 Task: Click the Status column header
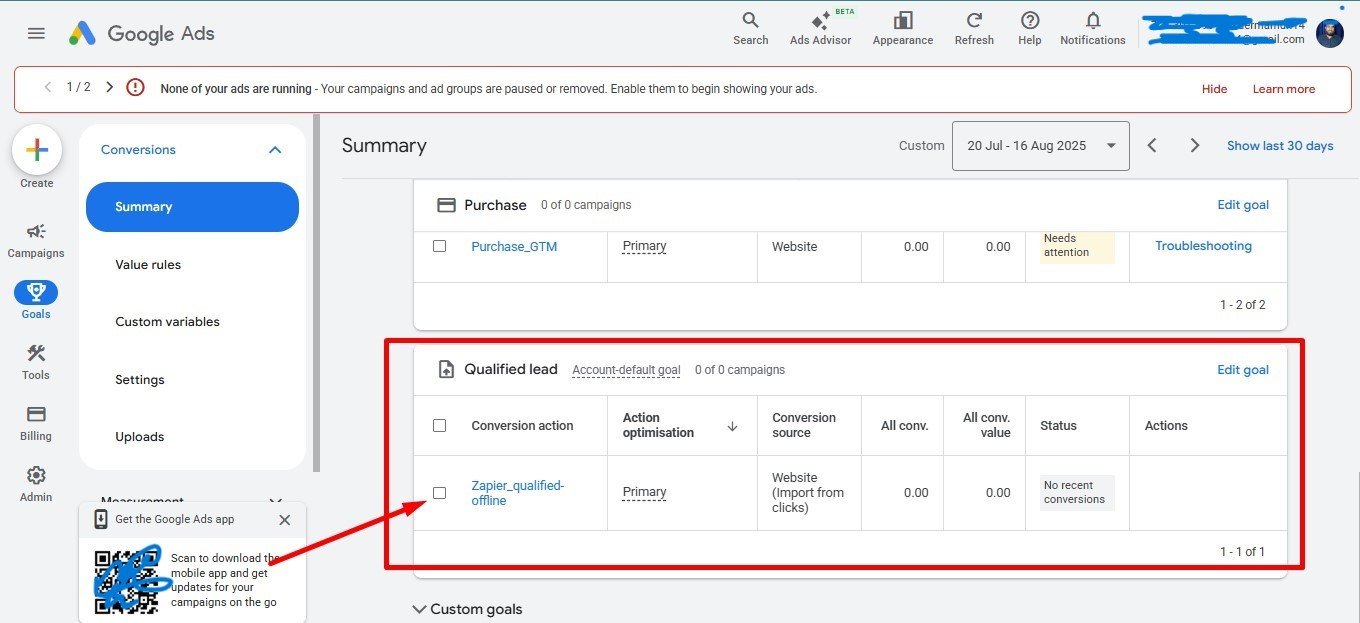(1058, 426)
